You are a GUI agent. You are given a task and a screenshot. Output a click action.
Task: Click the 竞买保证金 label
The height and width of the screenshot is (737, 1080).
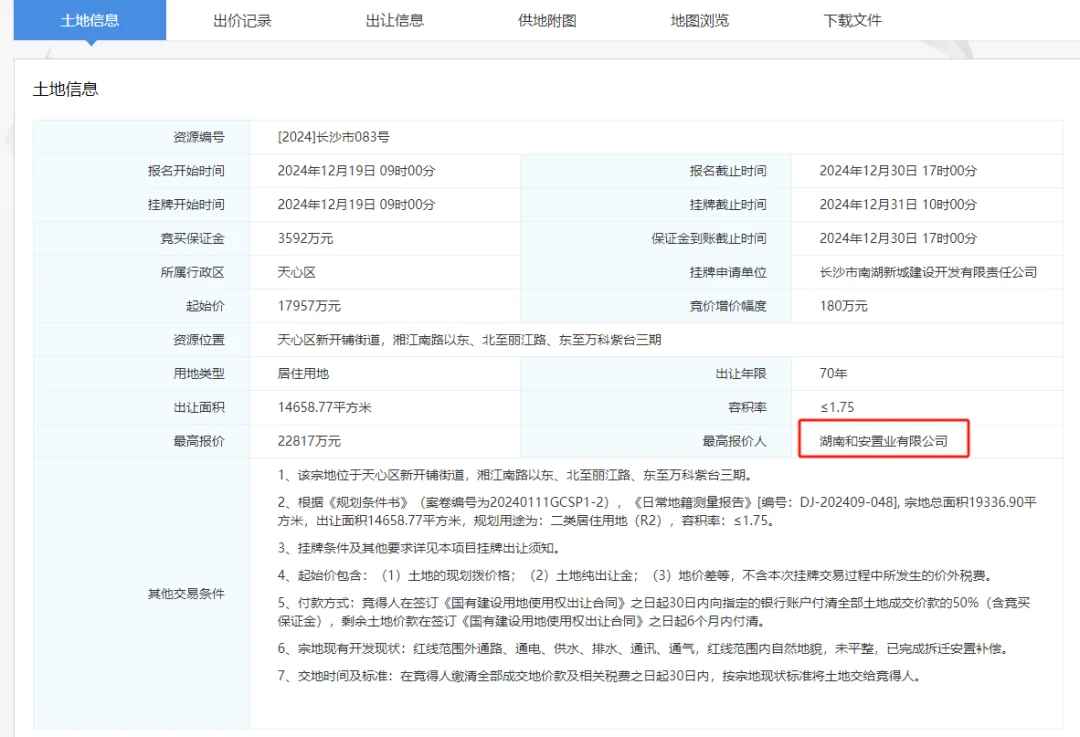pyautogui.click(x=192, y=238)
